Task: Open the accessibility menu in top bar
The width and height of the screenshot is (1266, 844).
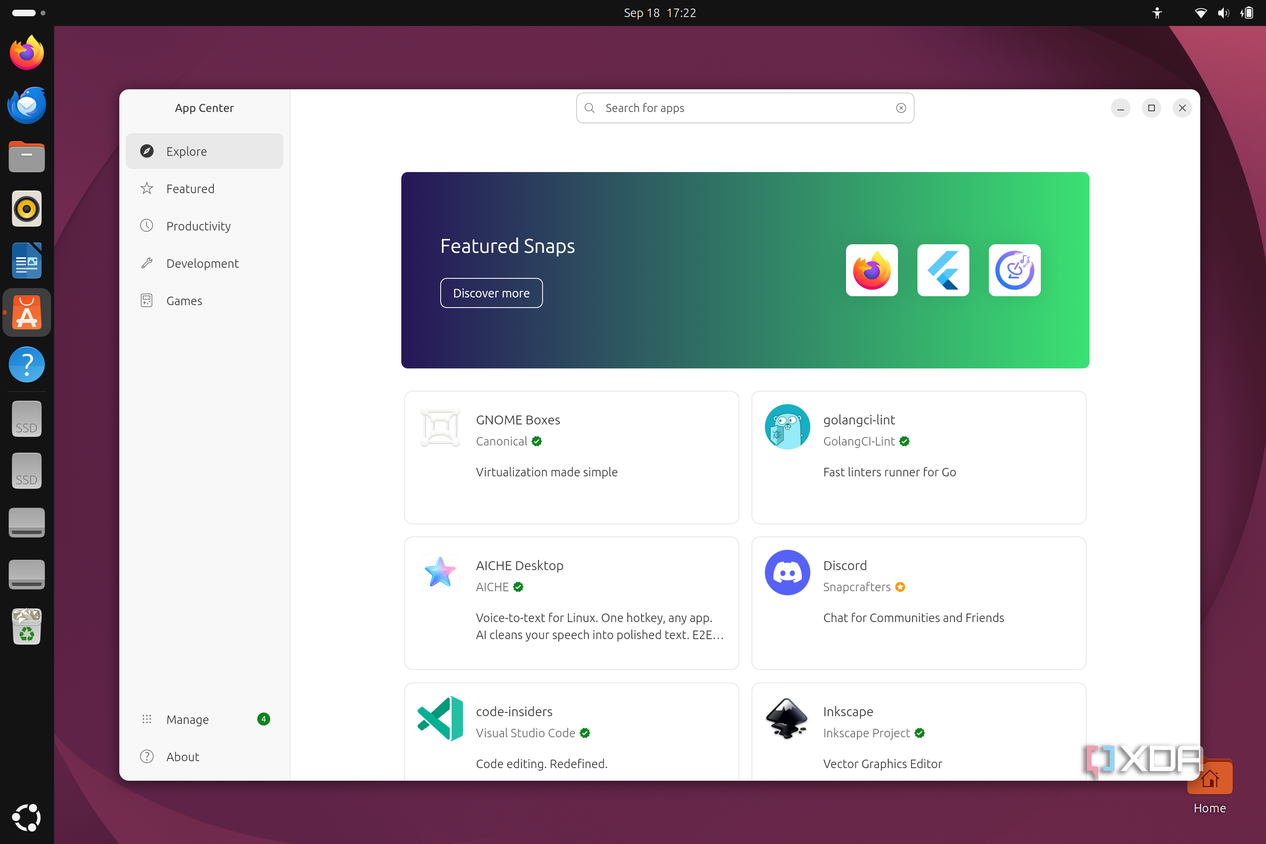Action: pos(1157,13)
